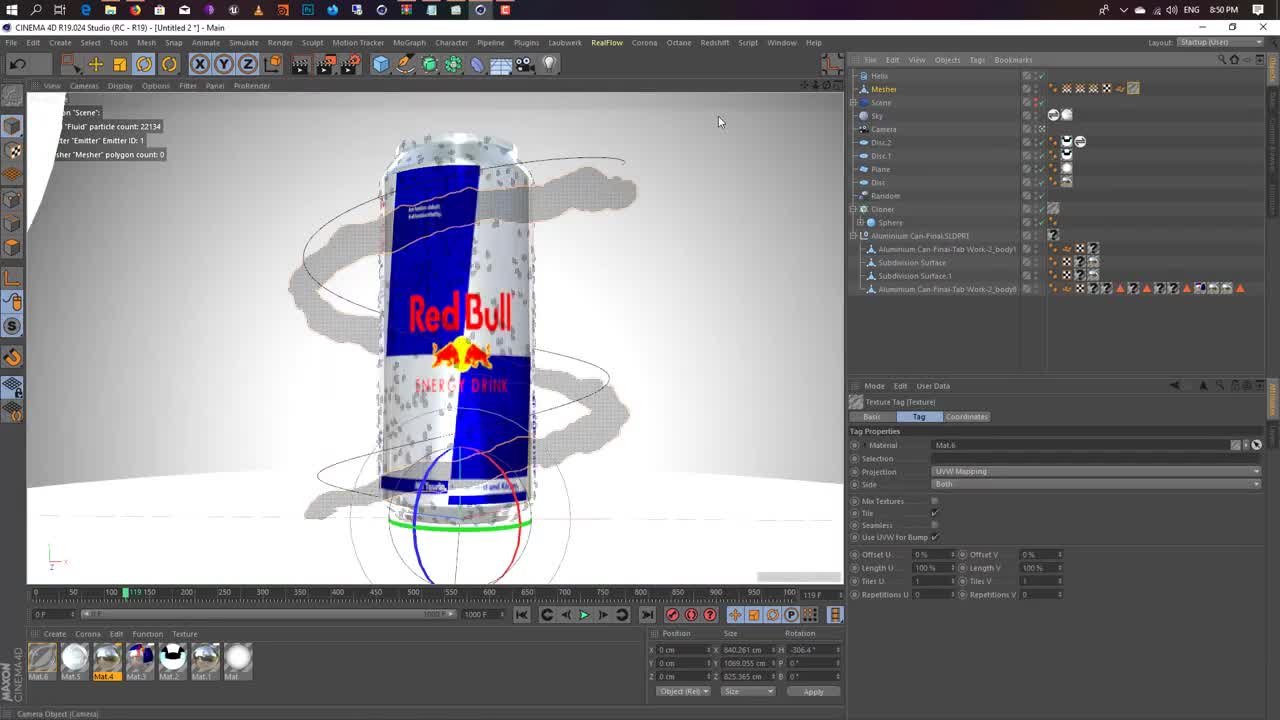Viewport: 1280px width, 720px height.
Task: Go to end of animation
Action: [x=647, y=615]
